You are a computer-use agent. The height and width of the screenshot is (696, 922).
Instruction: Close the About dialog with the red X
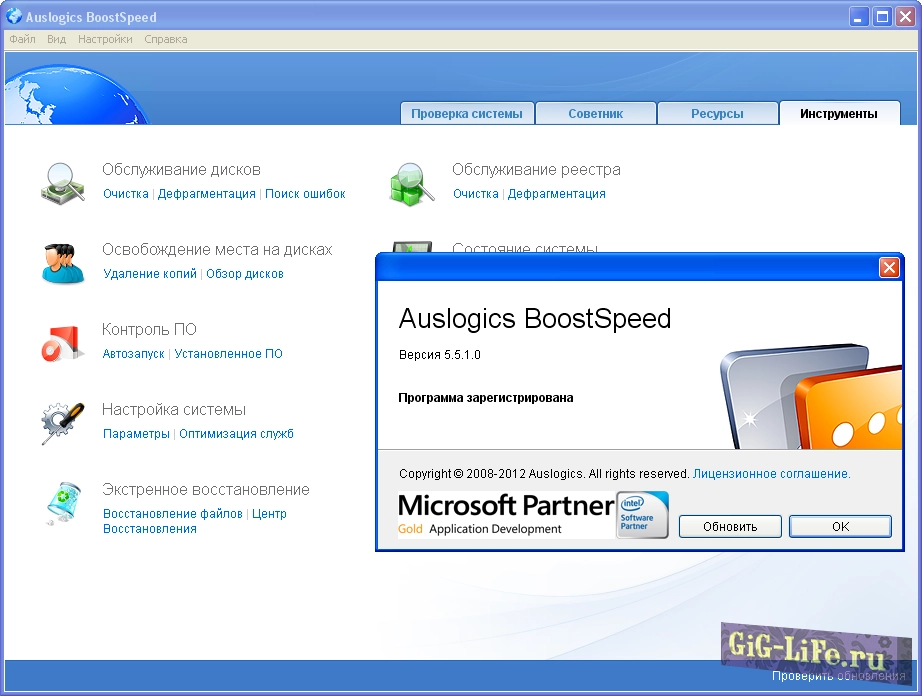[x=888, y=267]
